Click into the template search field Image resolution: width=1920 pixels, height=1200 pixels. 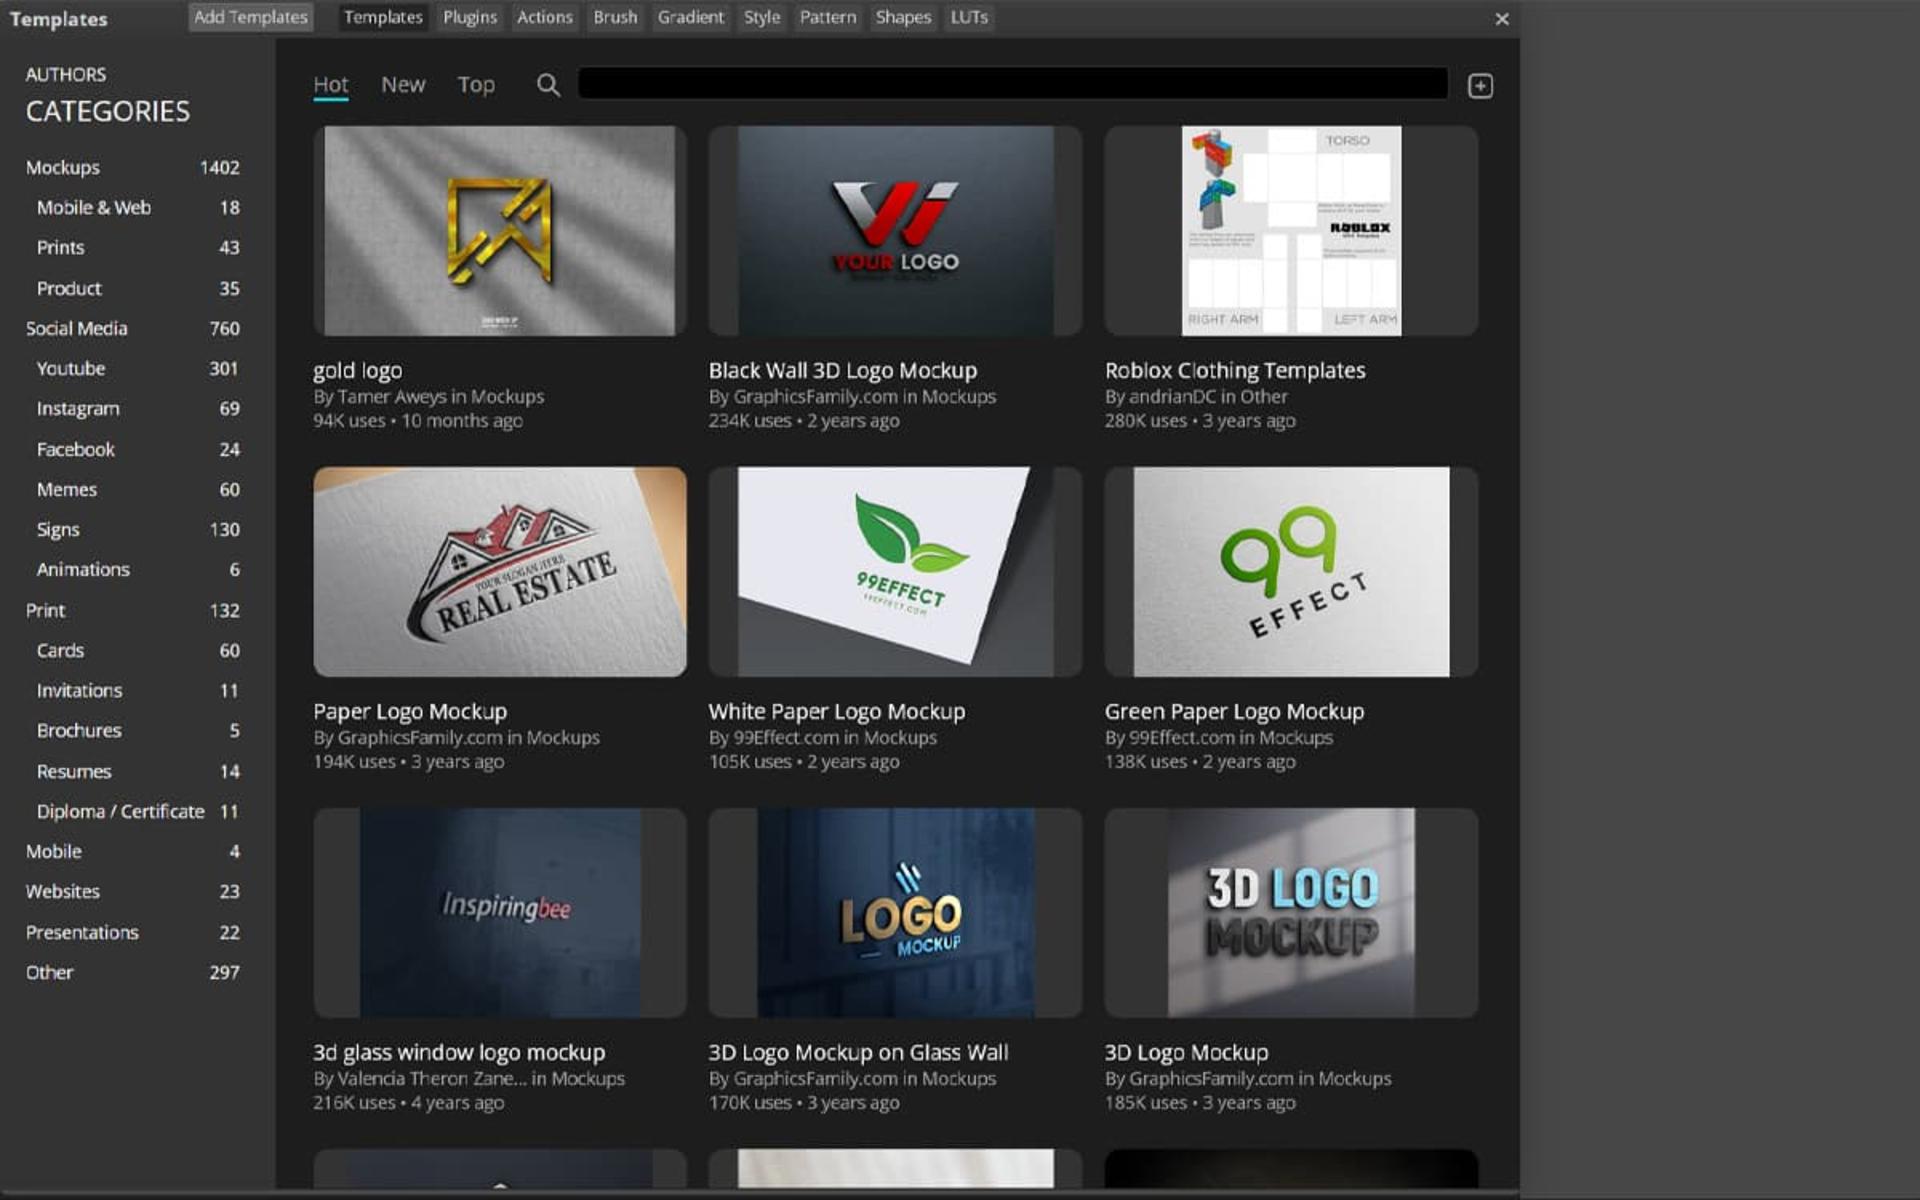click(x=1012, y=84)
